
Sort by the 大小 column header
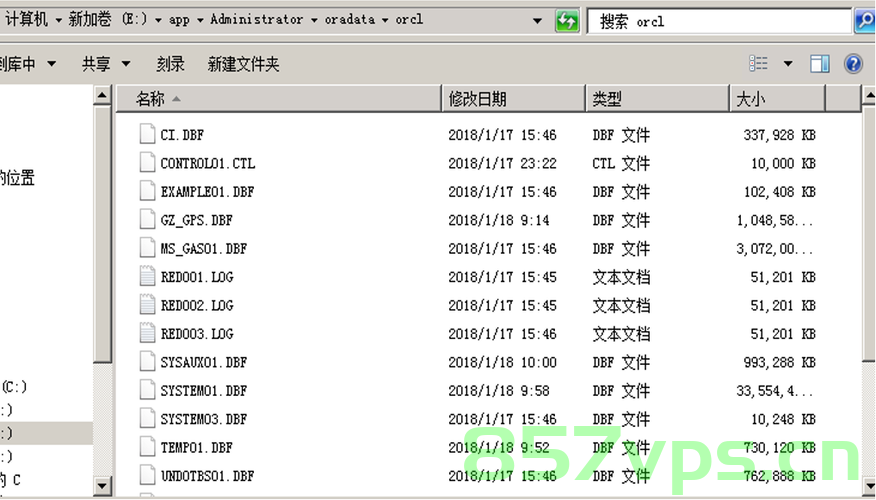(777, 99)
